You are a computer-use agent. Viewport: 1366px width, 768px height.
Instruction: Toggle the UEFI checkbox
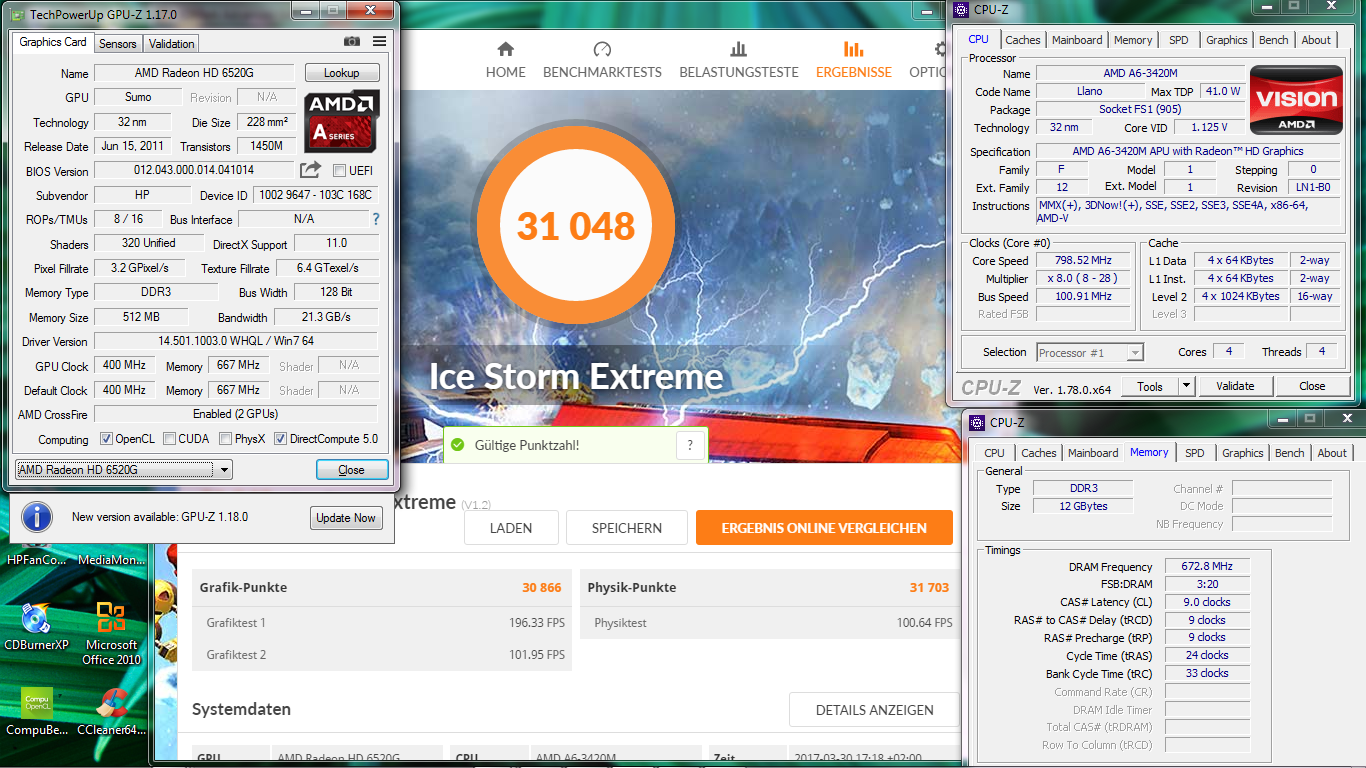339,170
